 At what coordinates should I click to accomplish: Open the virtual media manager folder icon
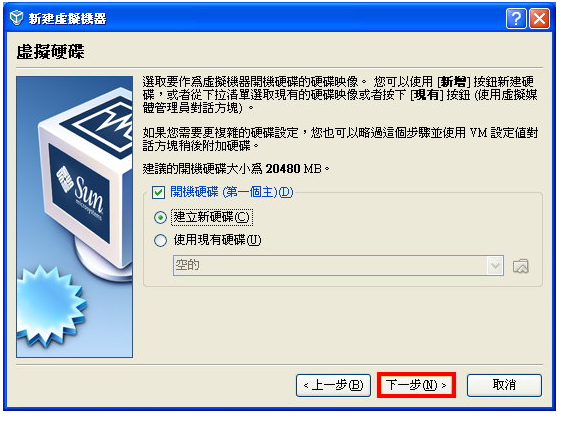point(521,267)
